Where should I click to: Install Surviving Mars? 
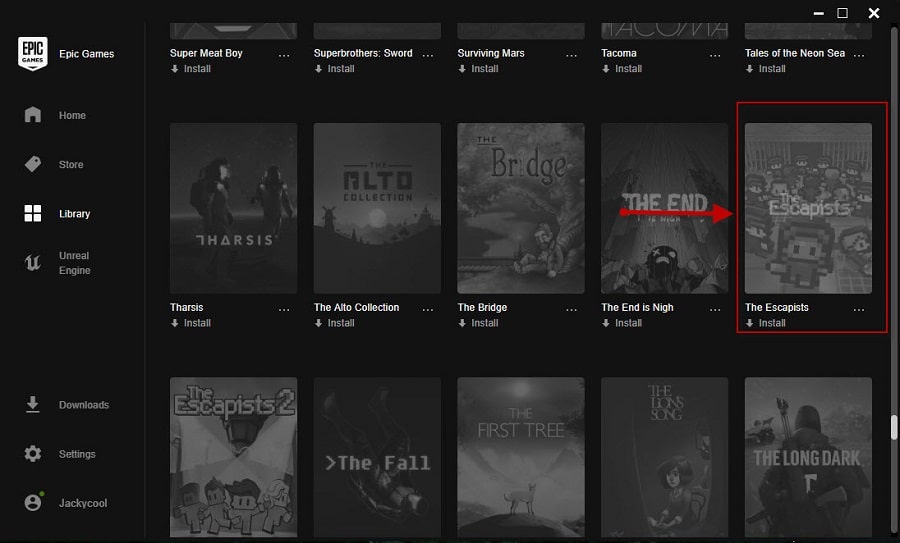[479, 69]
